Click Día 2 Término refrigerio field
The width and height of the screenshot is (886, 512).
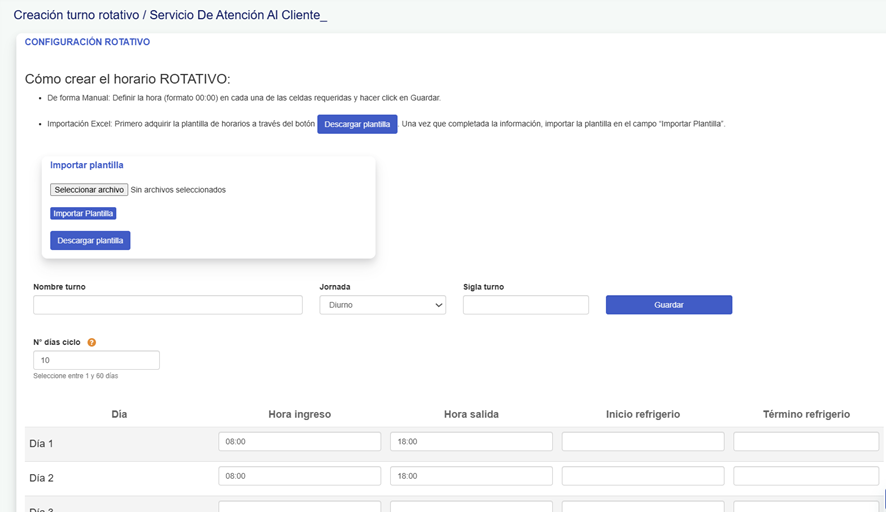tap(806, 476)
